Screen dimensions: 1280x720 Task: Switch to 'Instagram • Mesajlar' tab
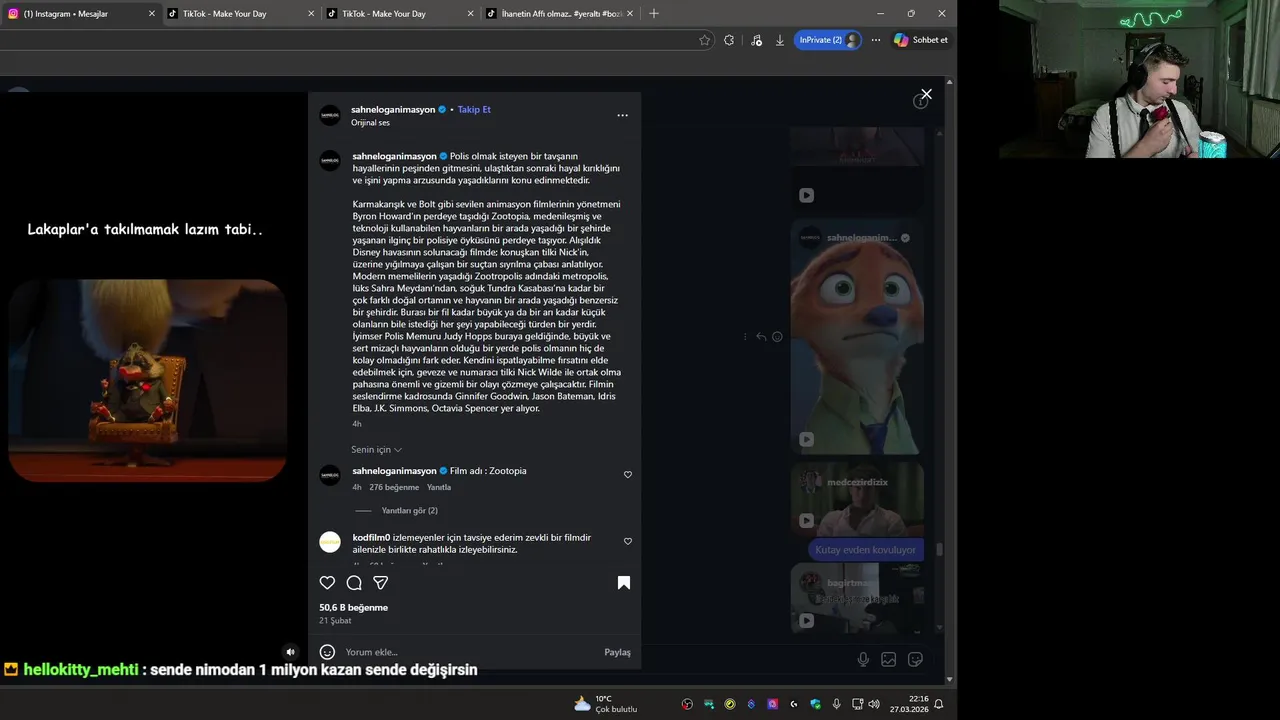point(80,14)
